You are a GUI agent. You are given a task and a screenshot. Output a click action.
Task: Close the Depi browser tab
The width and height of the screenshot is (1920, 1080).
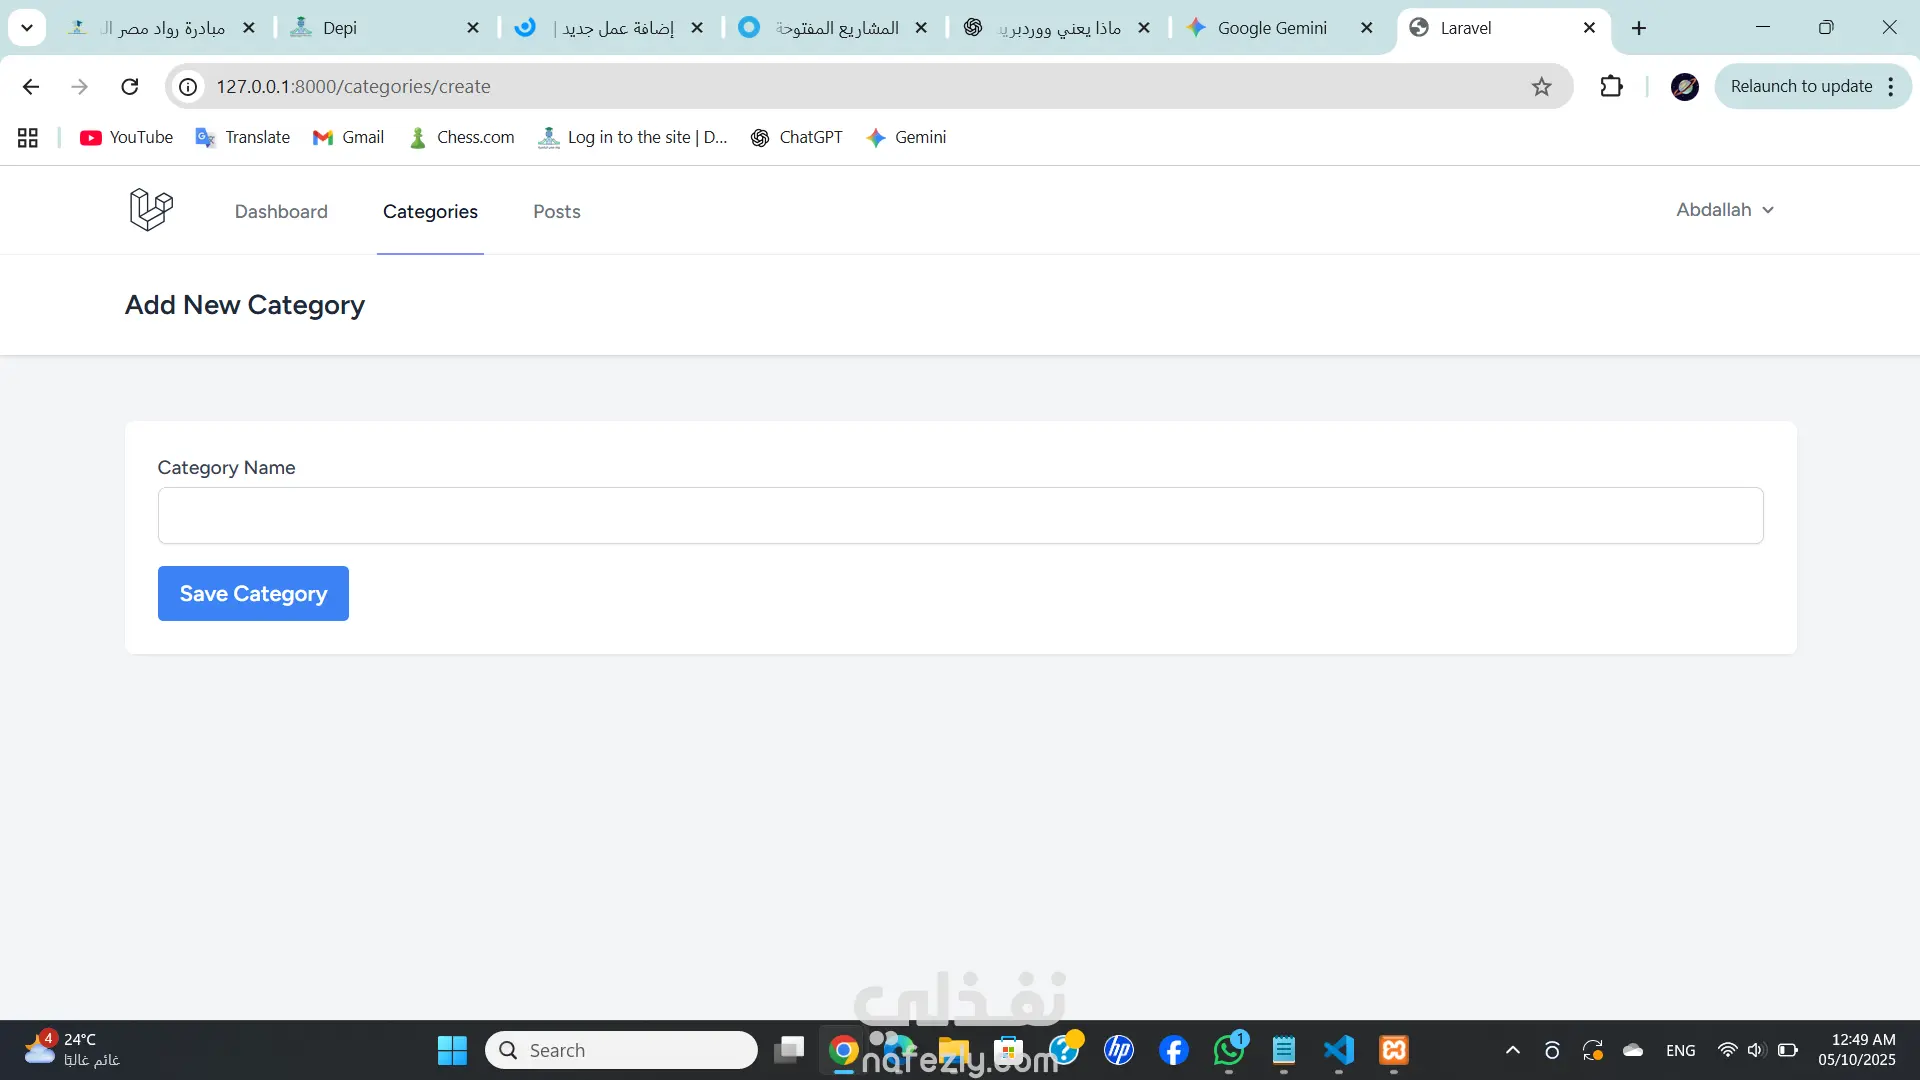point(473,28)
